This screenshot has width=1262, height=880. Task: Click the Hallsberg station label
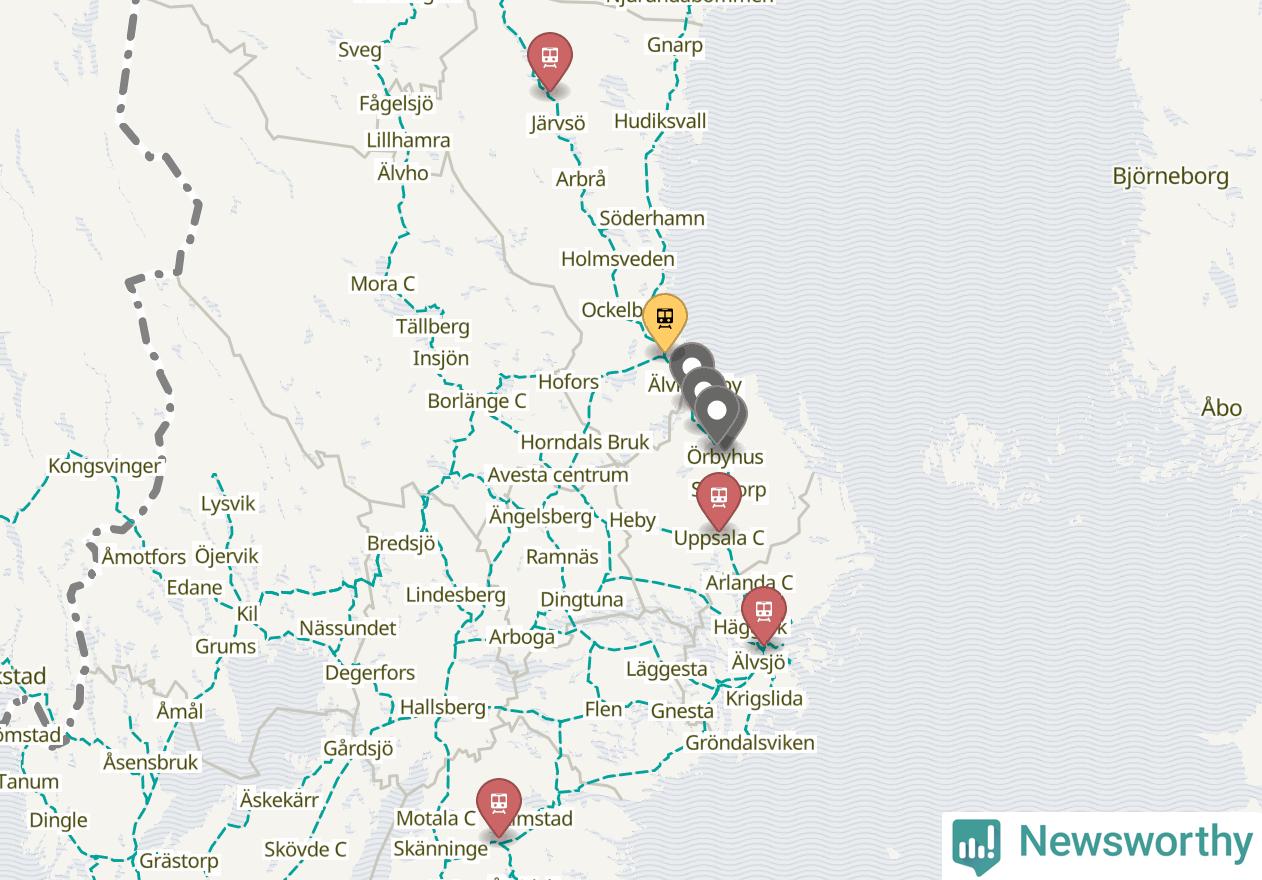442,707
